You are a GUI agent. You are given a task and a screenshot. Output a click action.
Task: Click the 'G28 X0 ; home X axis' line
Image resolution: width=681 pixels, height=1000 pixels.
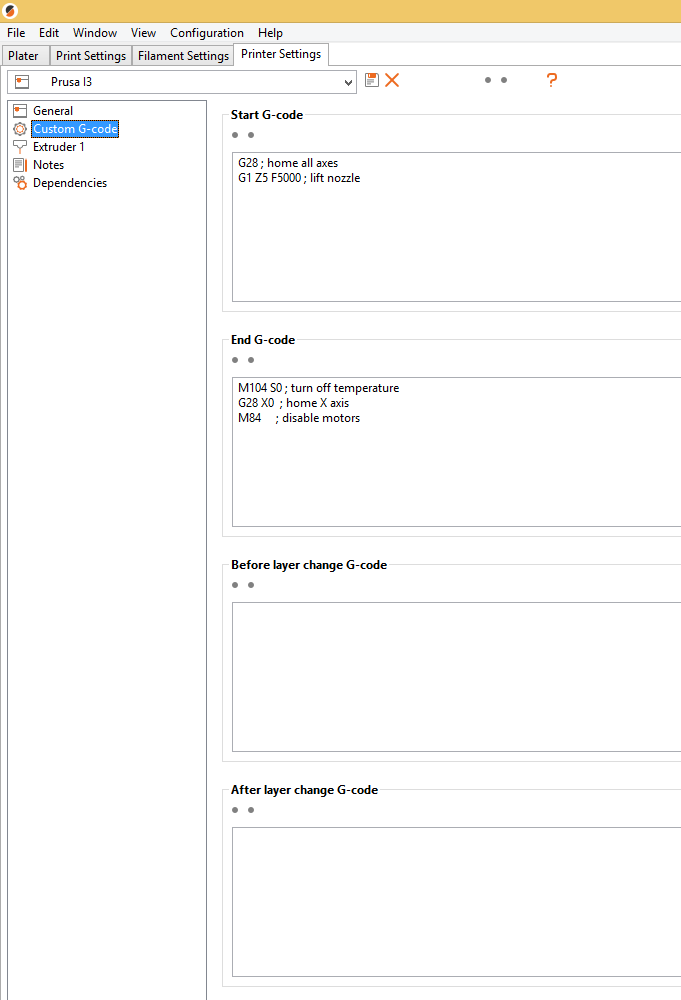(x=293, y=403)
